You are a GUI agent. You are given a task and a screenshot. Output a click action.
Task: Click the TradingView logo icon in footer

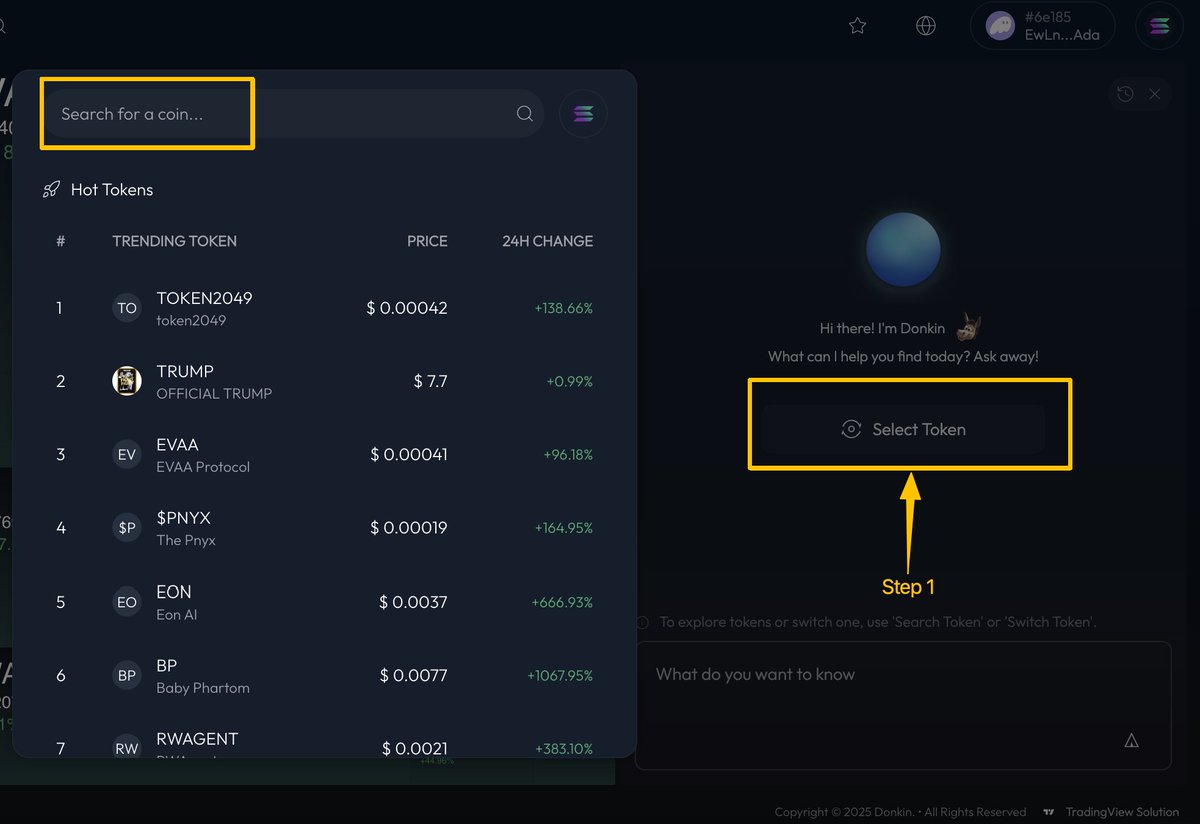[x=1048, y=812]
